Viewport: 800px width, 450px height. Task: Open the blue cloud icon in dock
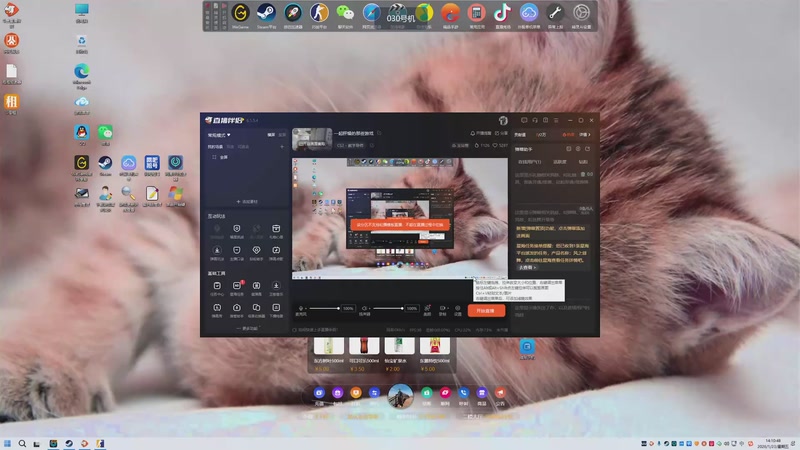529,13
